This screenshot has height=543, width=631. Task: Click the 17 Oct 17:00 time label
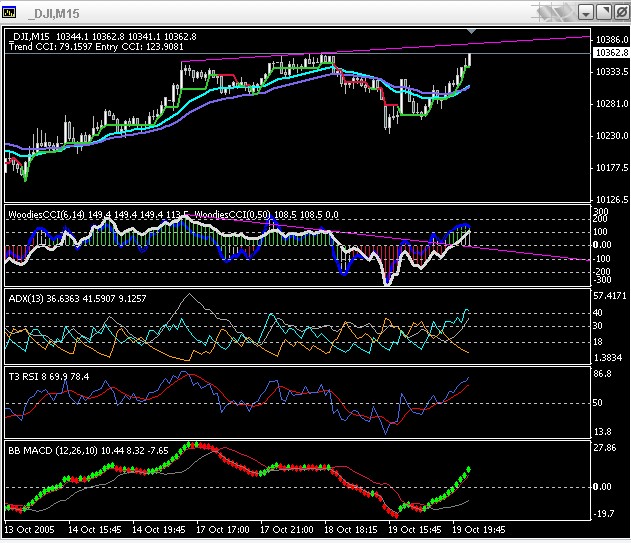pyautogui.click(x=223, y=530)
